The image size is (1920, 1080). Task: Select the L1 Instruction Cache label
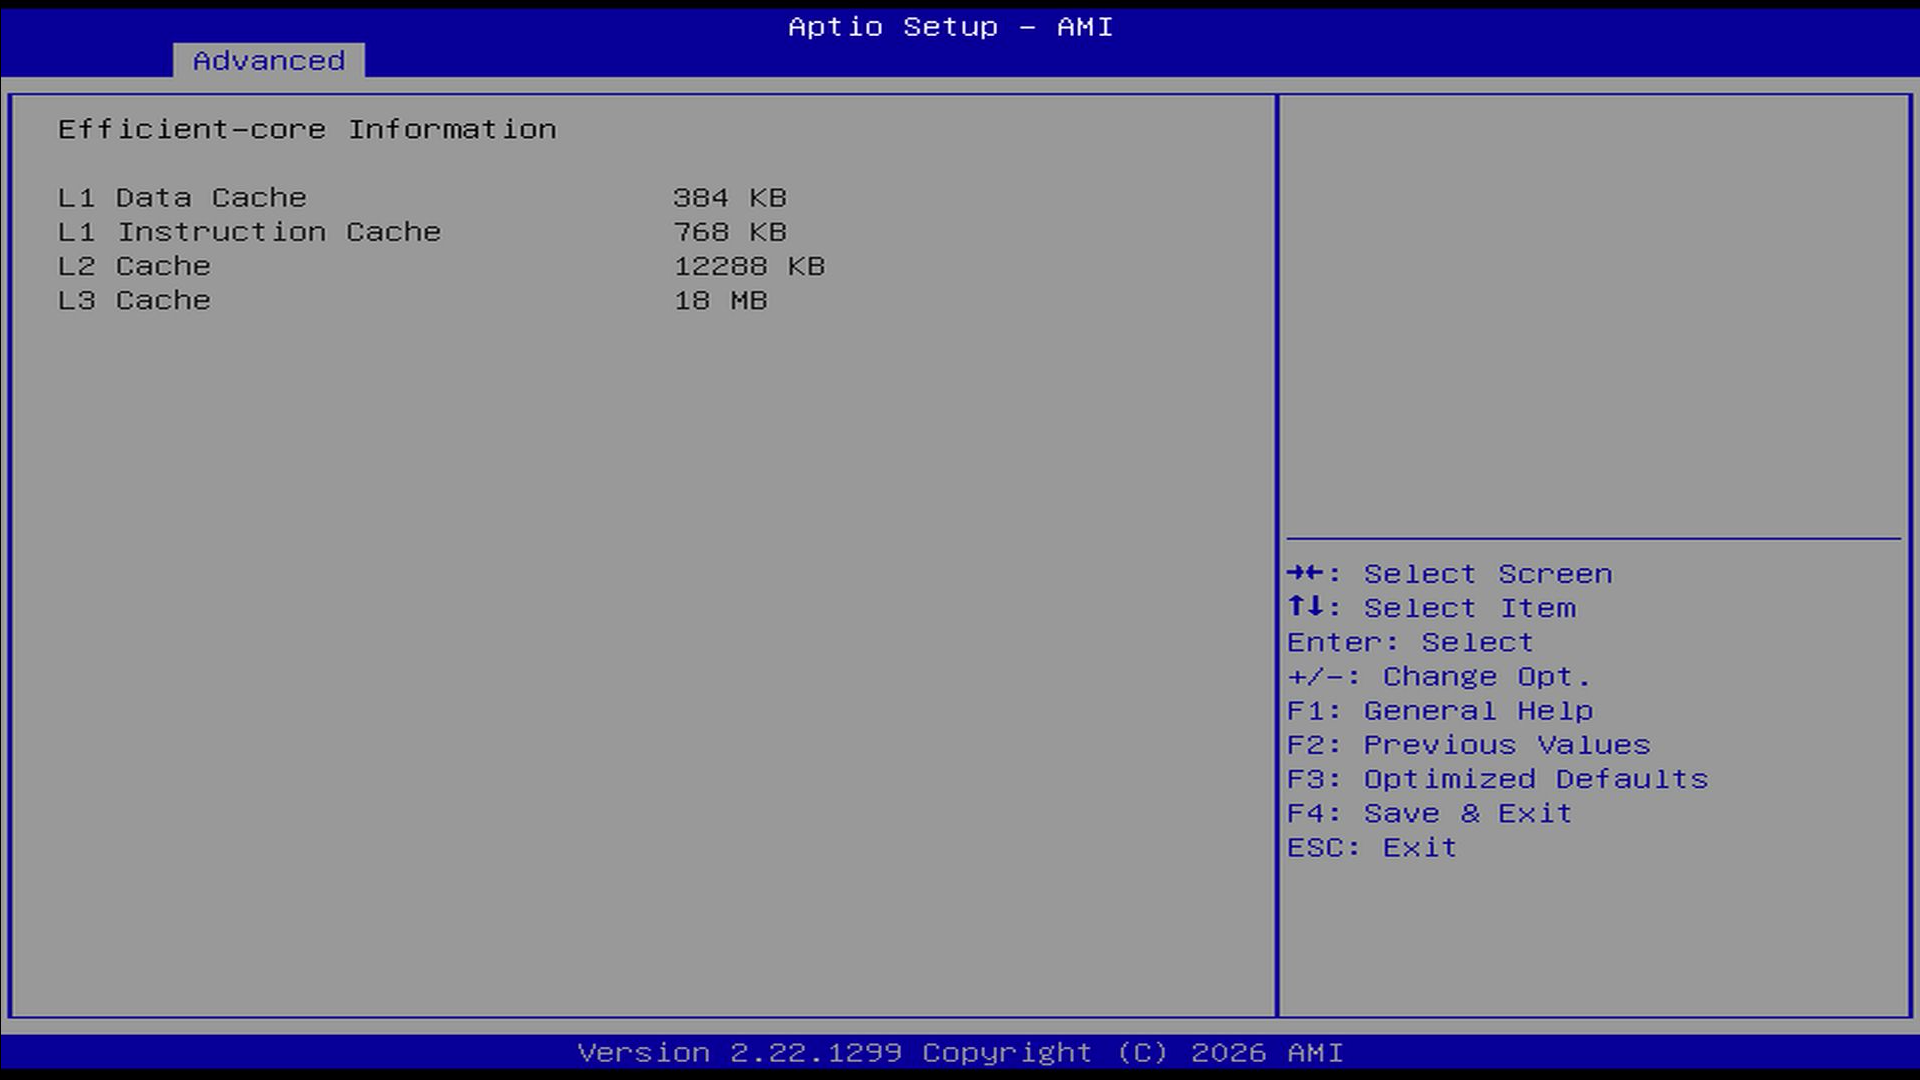(x=249, y=232)
